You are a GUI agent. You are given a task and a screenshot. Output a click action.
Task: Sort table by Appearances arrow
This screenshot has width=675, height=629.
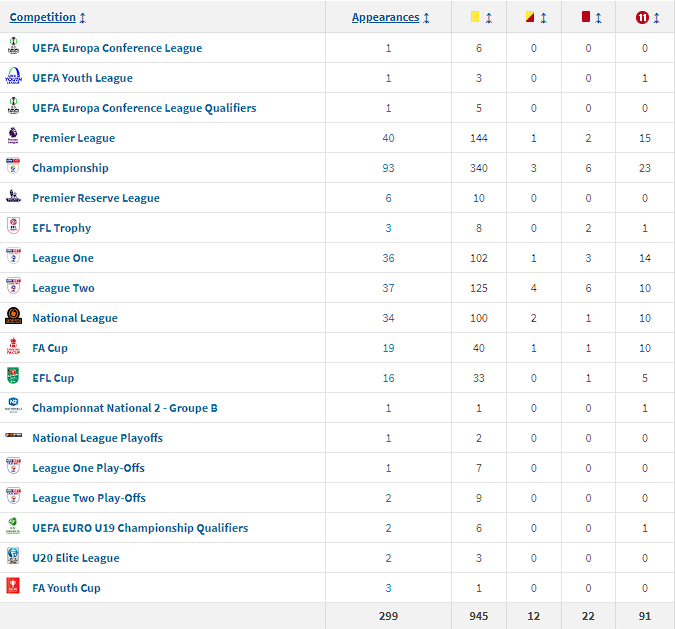point(426,18)
